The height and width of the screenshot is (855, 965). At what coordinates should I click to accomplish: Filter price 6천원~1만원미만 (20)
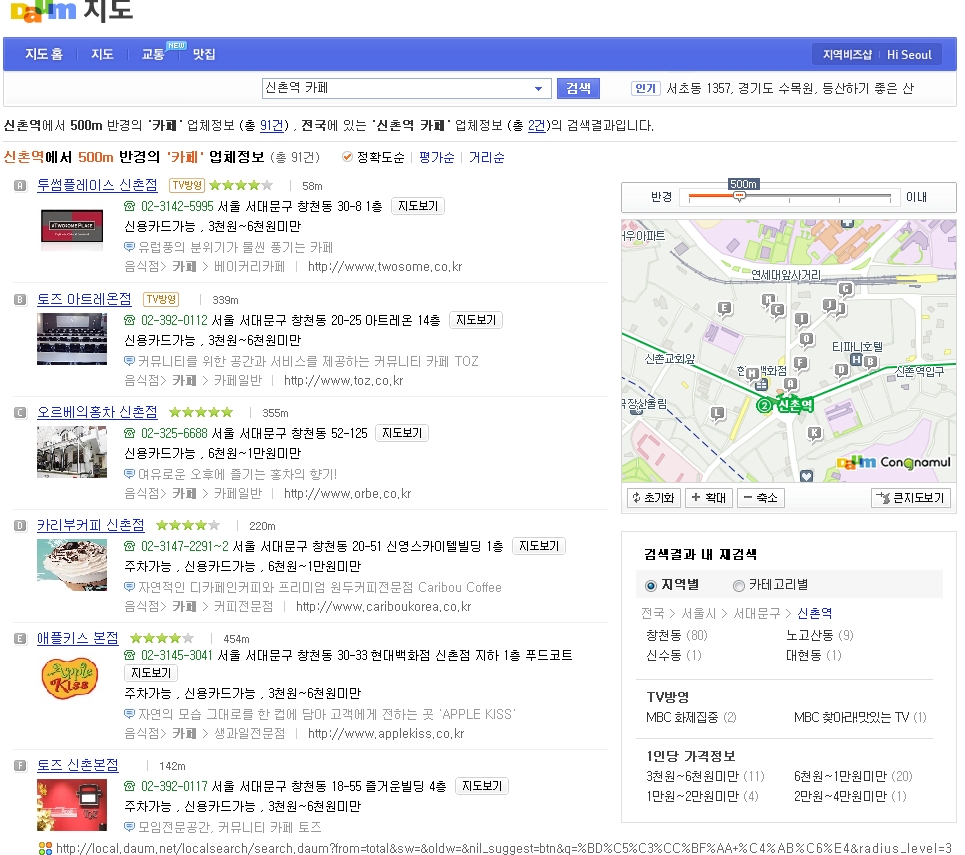click(853, 776)
